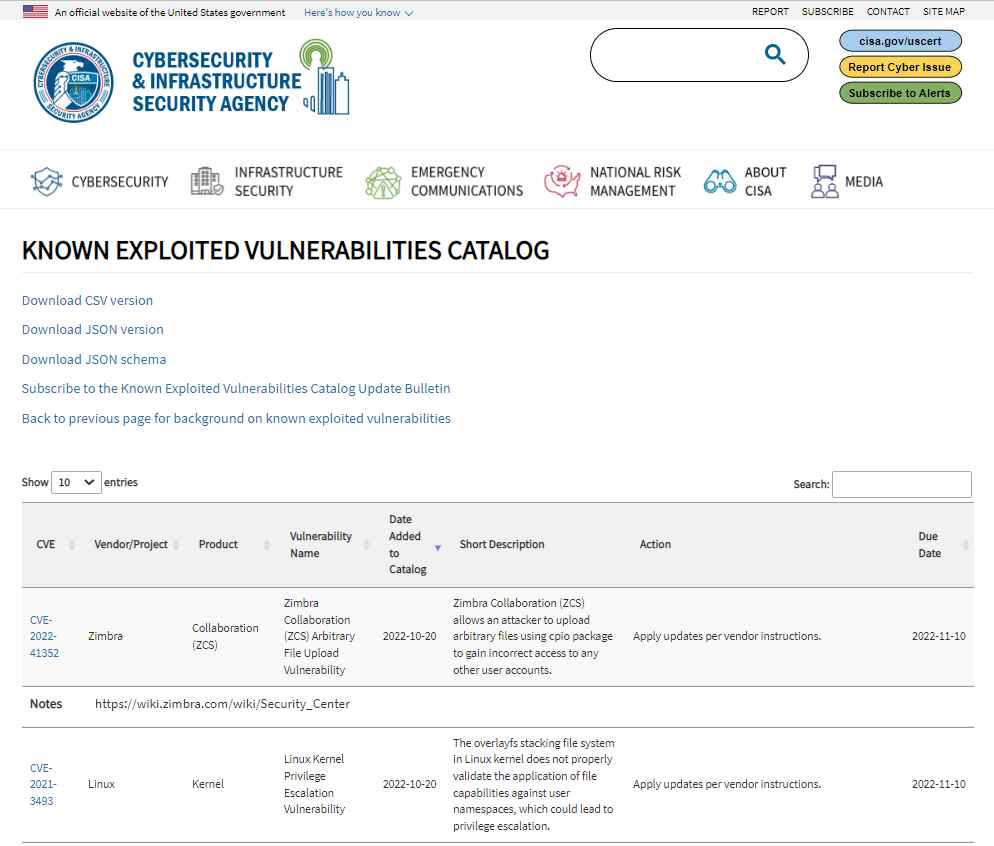Click the Cybersecurity shield icon
Image resolution: width=994 pixels, height=846 pixels.
click(x=46, y=181)
